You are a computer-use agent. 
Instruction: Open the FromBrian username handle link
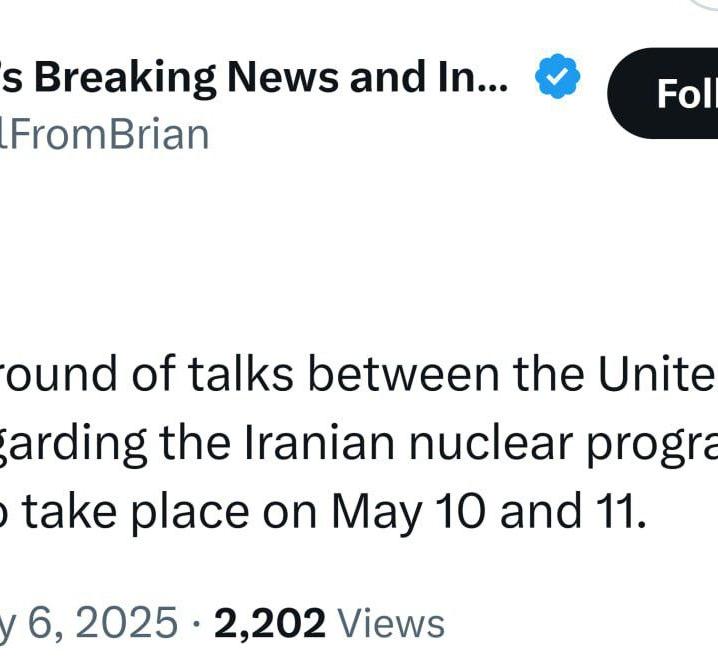(x=104, y=135)
